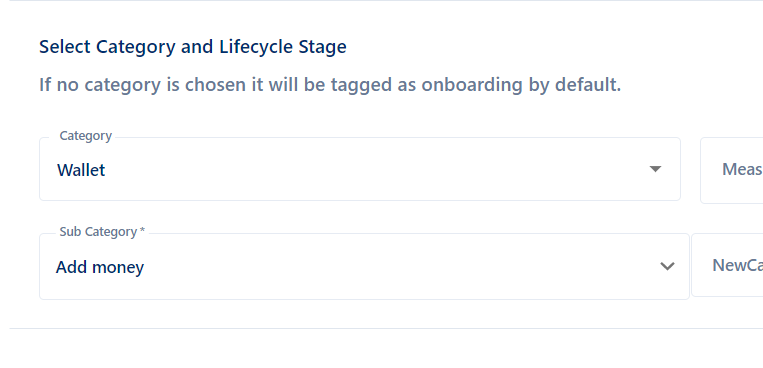Click the Add money sub category value
763x368 pixels.
point(100,267)
